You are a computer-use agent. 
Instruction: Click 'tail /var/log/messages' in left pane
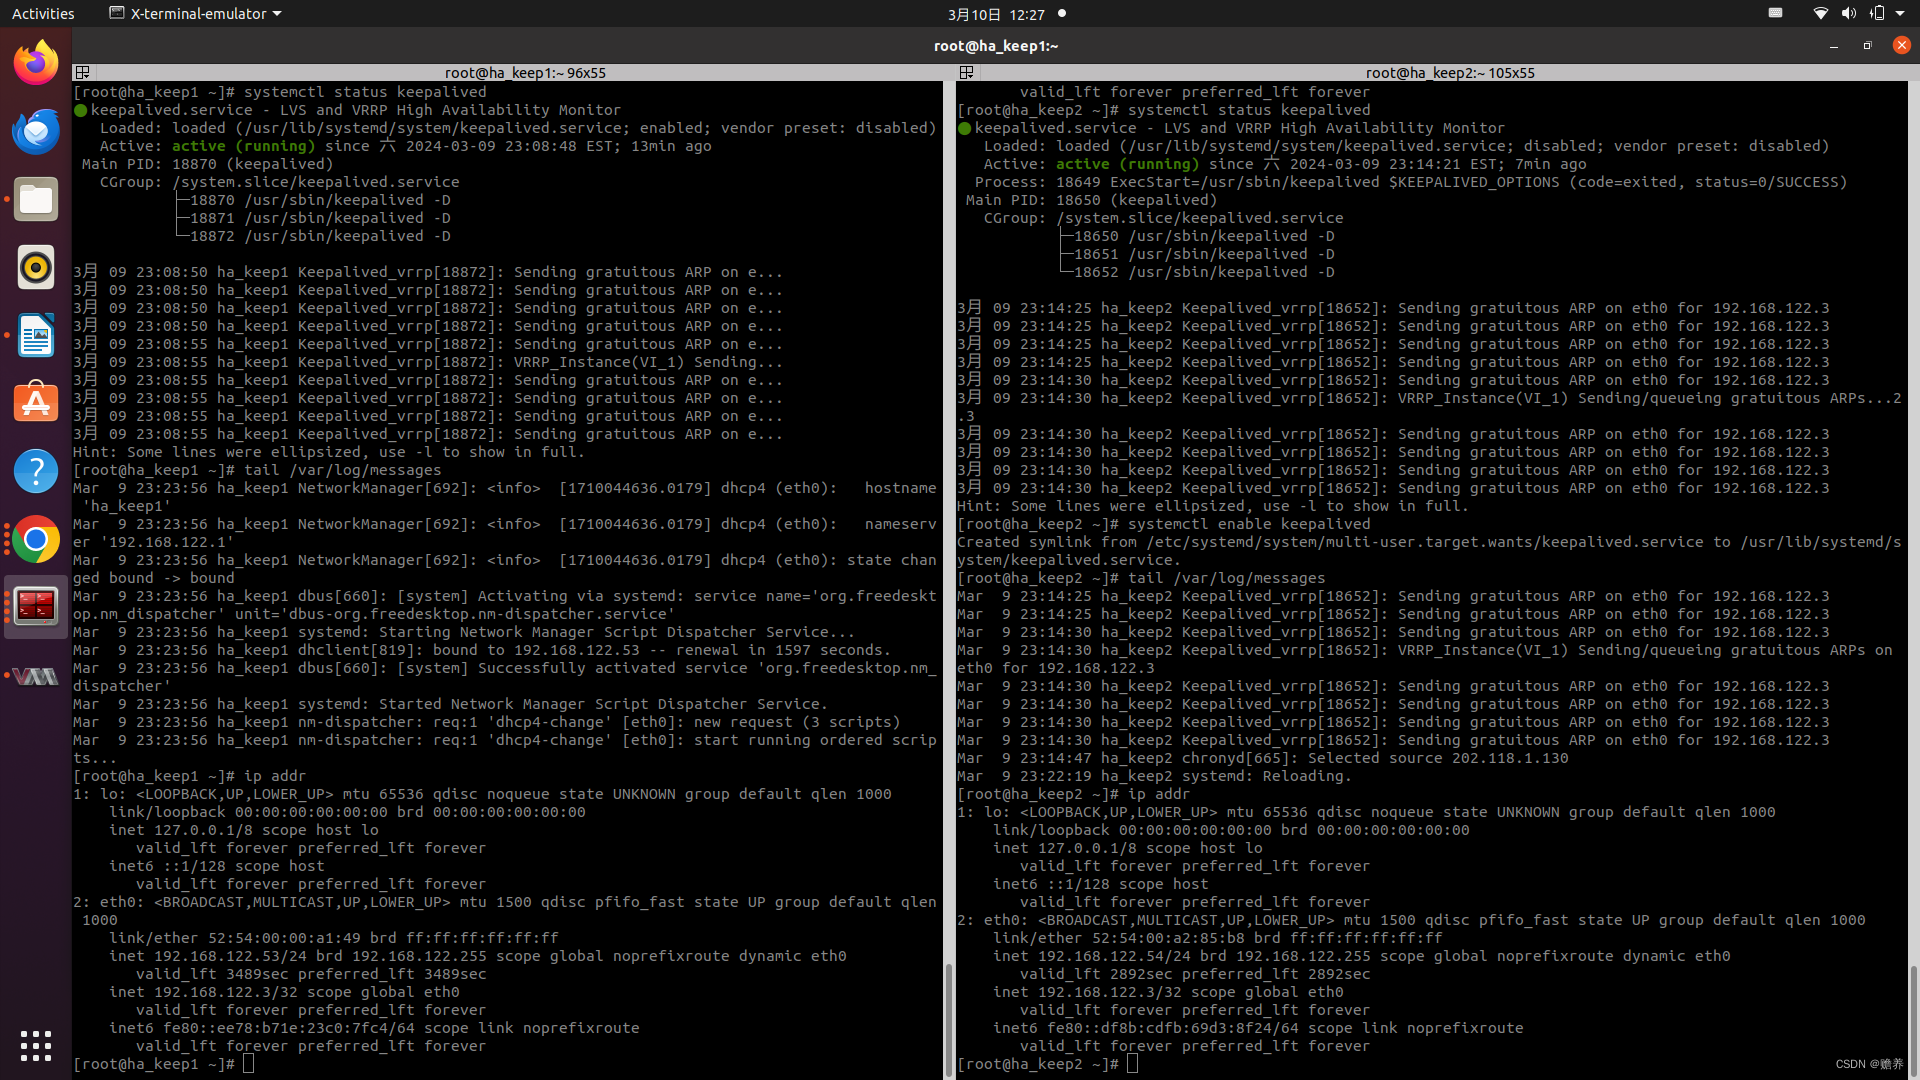[x=343, y=470]
